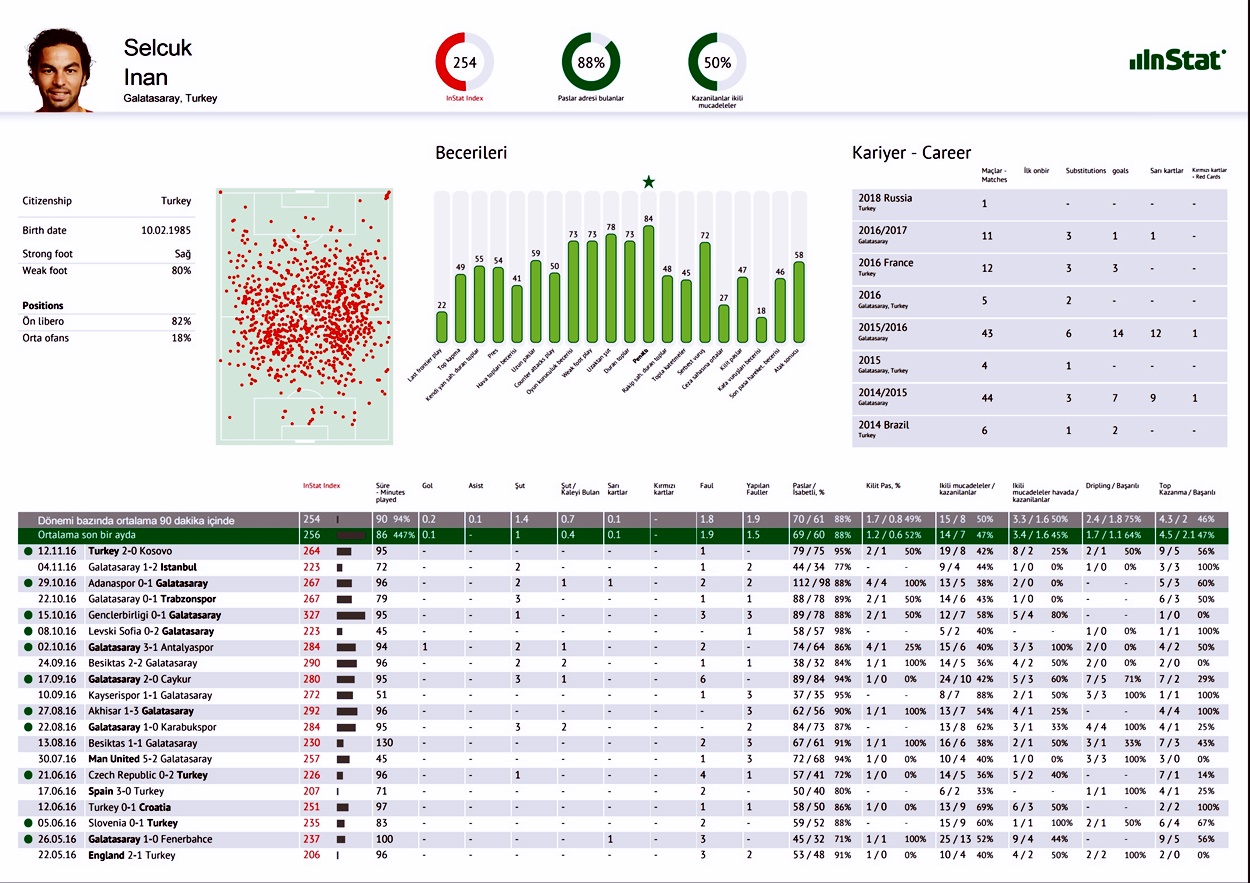Click the green dot beside Genclerbirligi 0-1 Galatasaray
The width and height of the screenshot is (1250, 883).
(29, 615)
